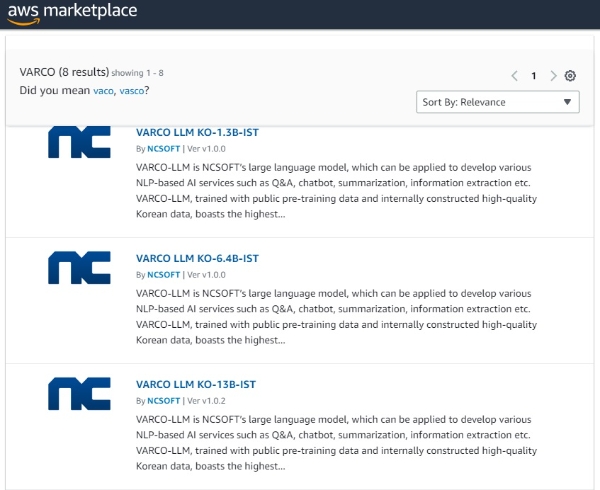
Task: Open NCSOFT vendor link under KO-6.4B-IST
Action: 163,275
